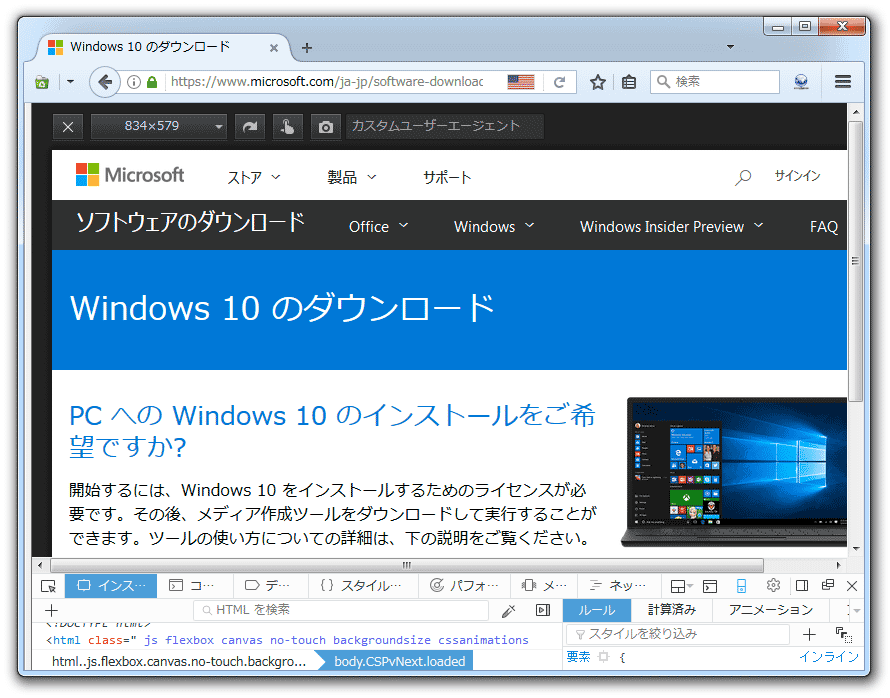Select the アニメーション tab
The image size is (890, 698).
tap(771, 610)
